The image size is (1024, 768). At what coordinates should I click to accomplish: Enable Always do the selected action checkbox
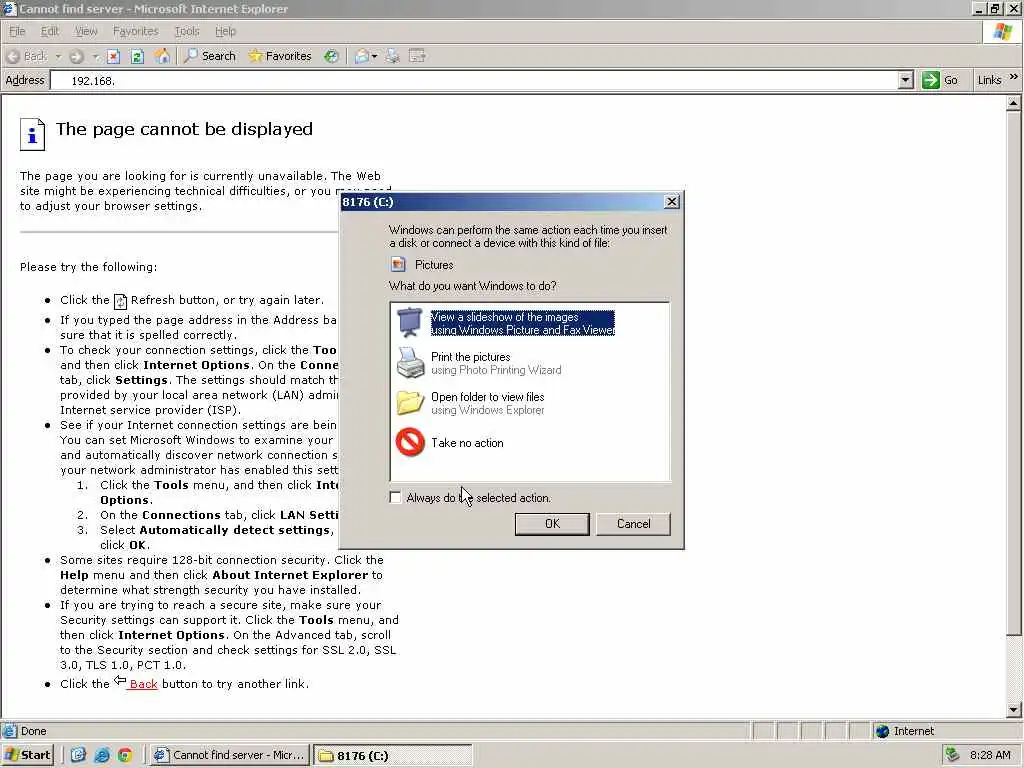(395, 498)
